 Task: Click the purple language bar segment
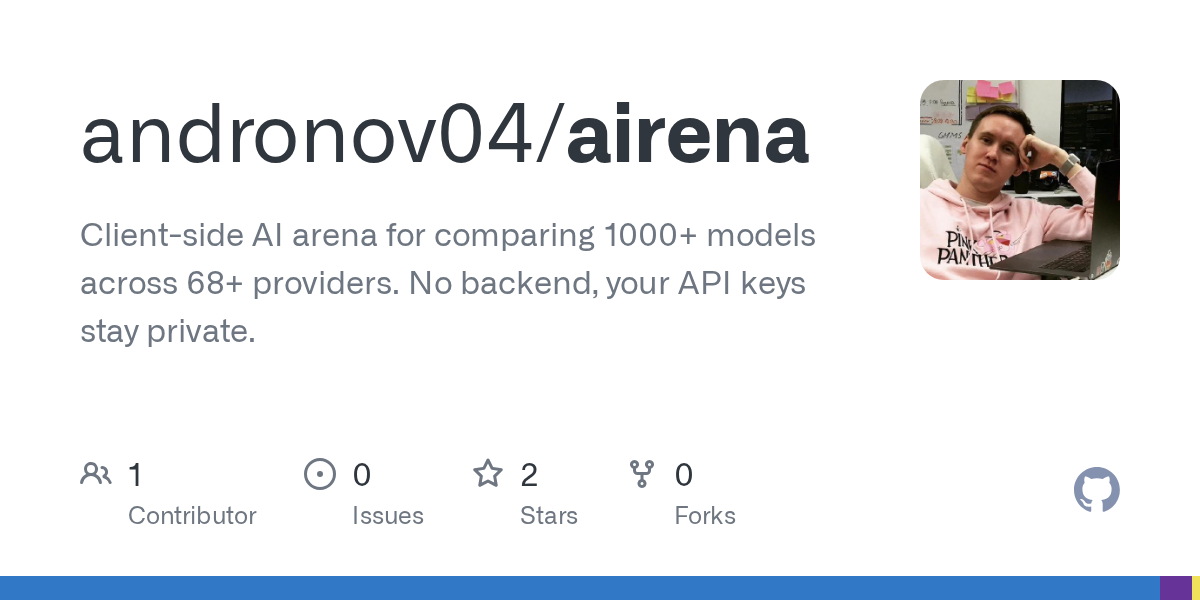click(1175, 588)
